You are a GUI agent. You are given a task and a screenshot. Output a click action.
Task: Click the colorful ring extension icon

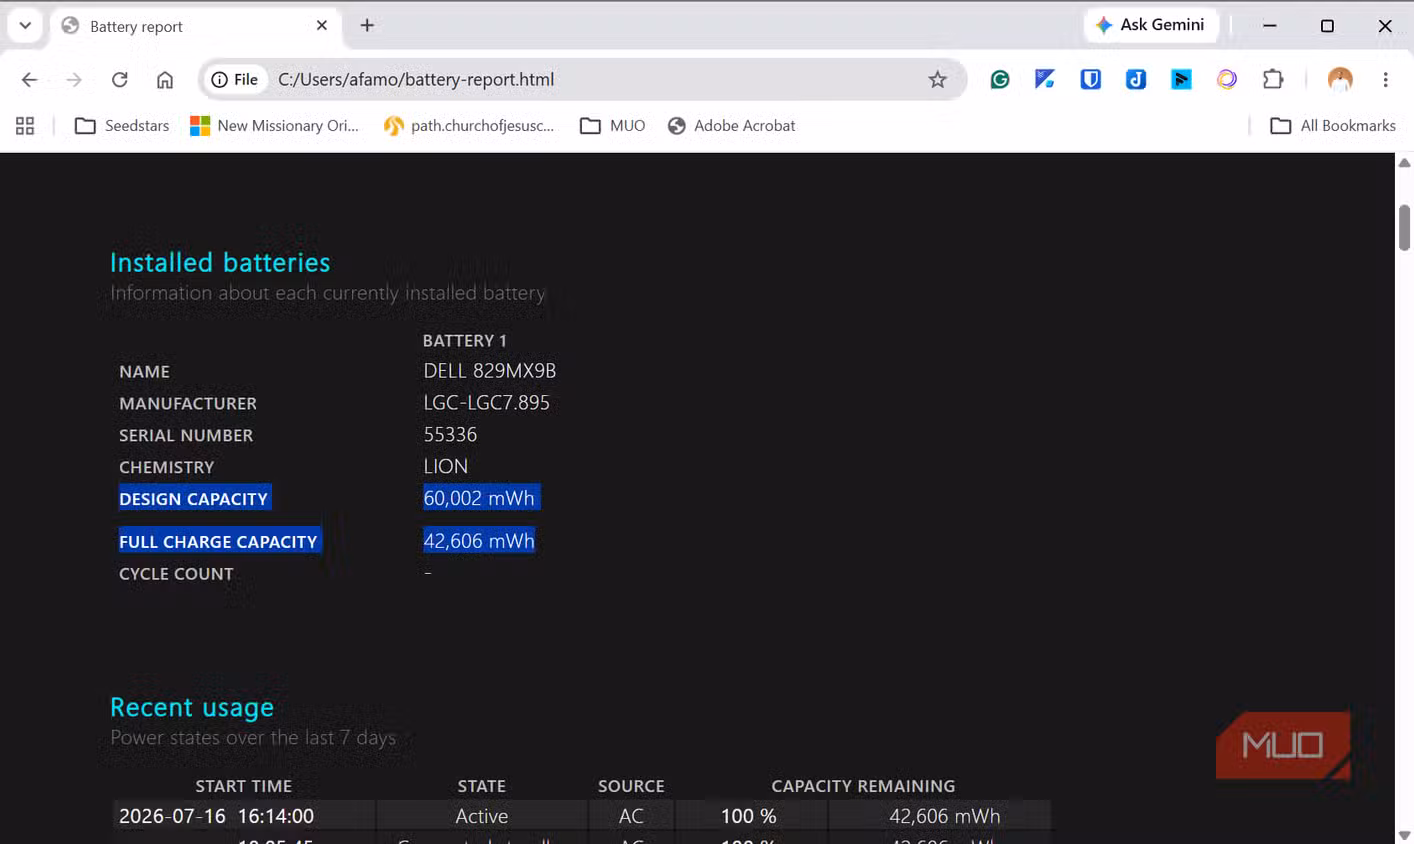pyautogui.click(x=1227, y=80)
